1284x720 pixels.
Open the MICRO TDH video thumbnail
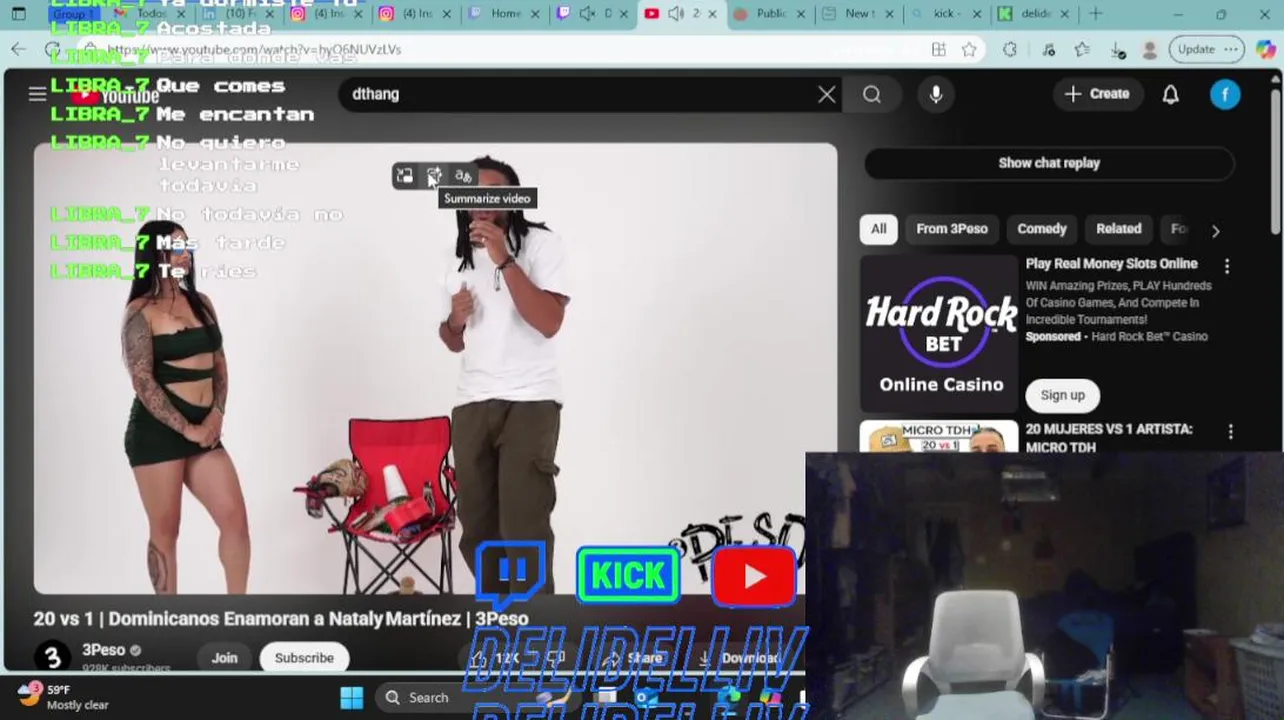pyautogui.click(x=940, y=436)
